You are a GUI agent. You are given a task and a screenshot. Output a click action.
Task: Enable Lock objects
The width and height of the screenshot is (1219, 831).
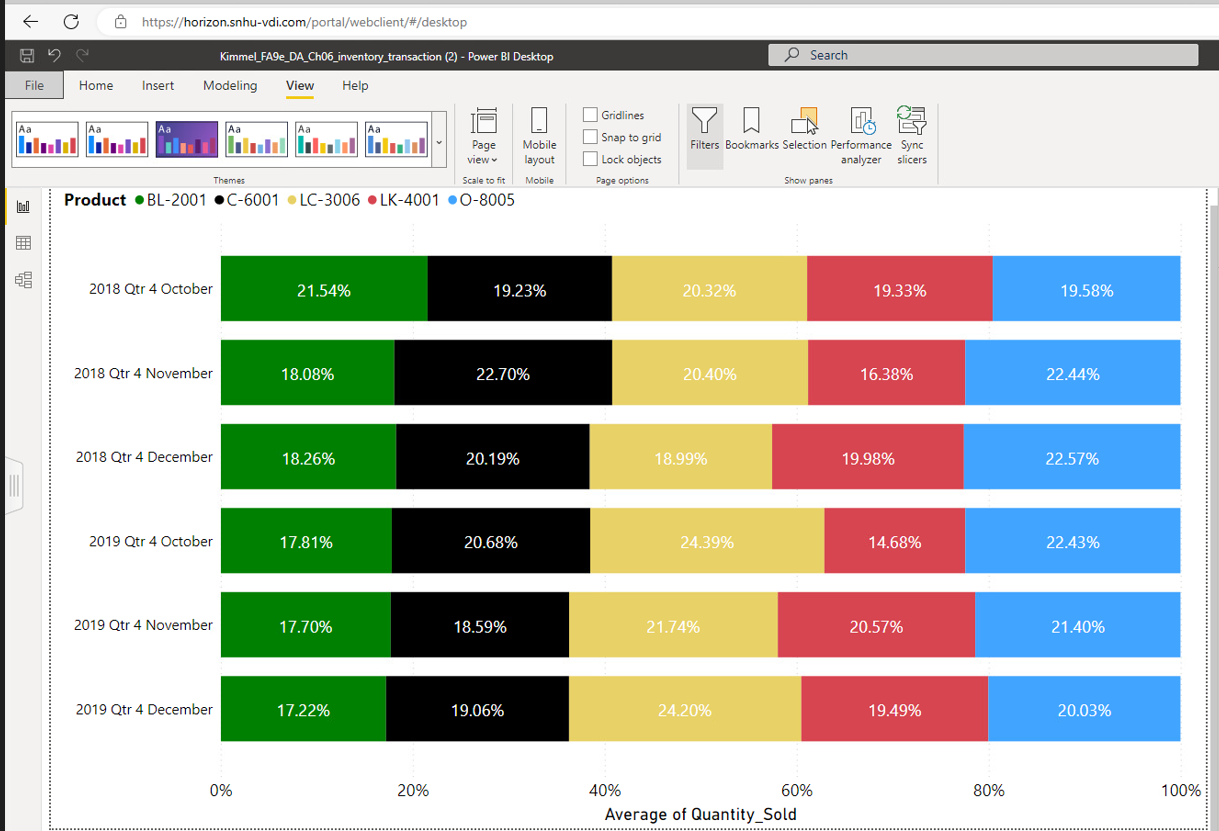(x=590, y=159)
